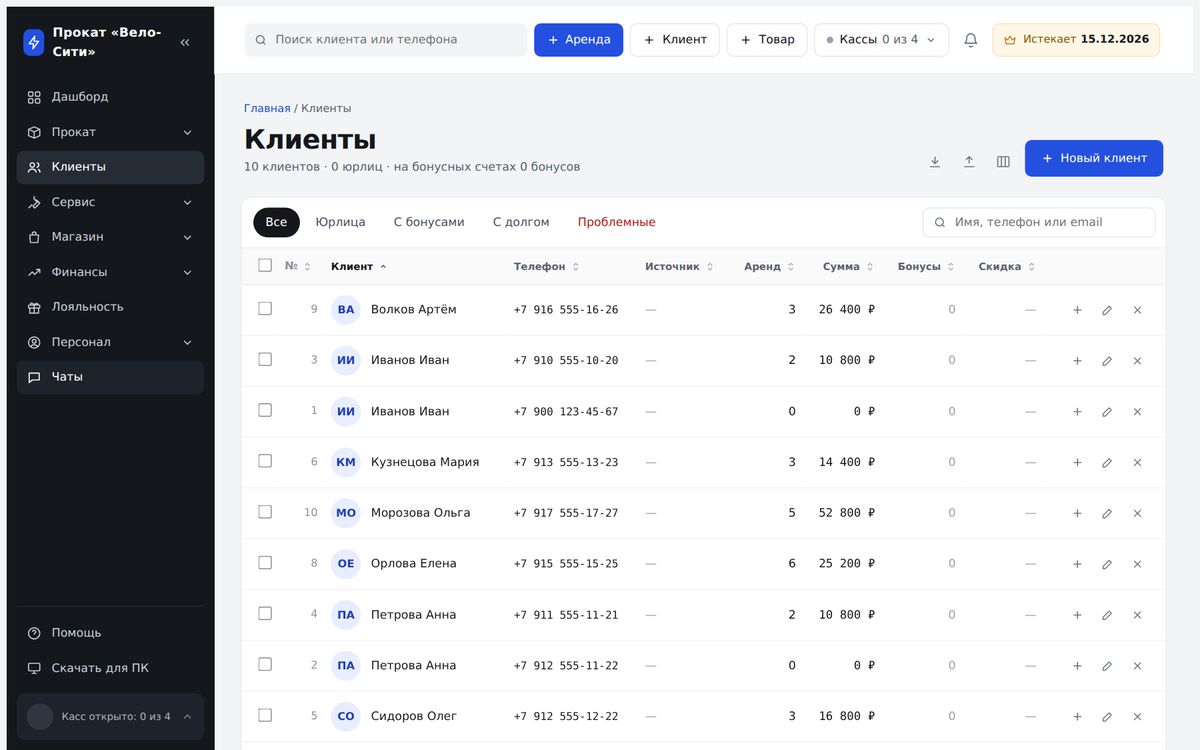The height and width of the screenshot is (750, 1200).
Task: Delete client with phone +7 900 123-45-67
Action: point(1137,412)
